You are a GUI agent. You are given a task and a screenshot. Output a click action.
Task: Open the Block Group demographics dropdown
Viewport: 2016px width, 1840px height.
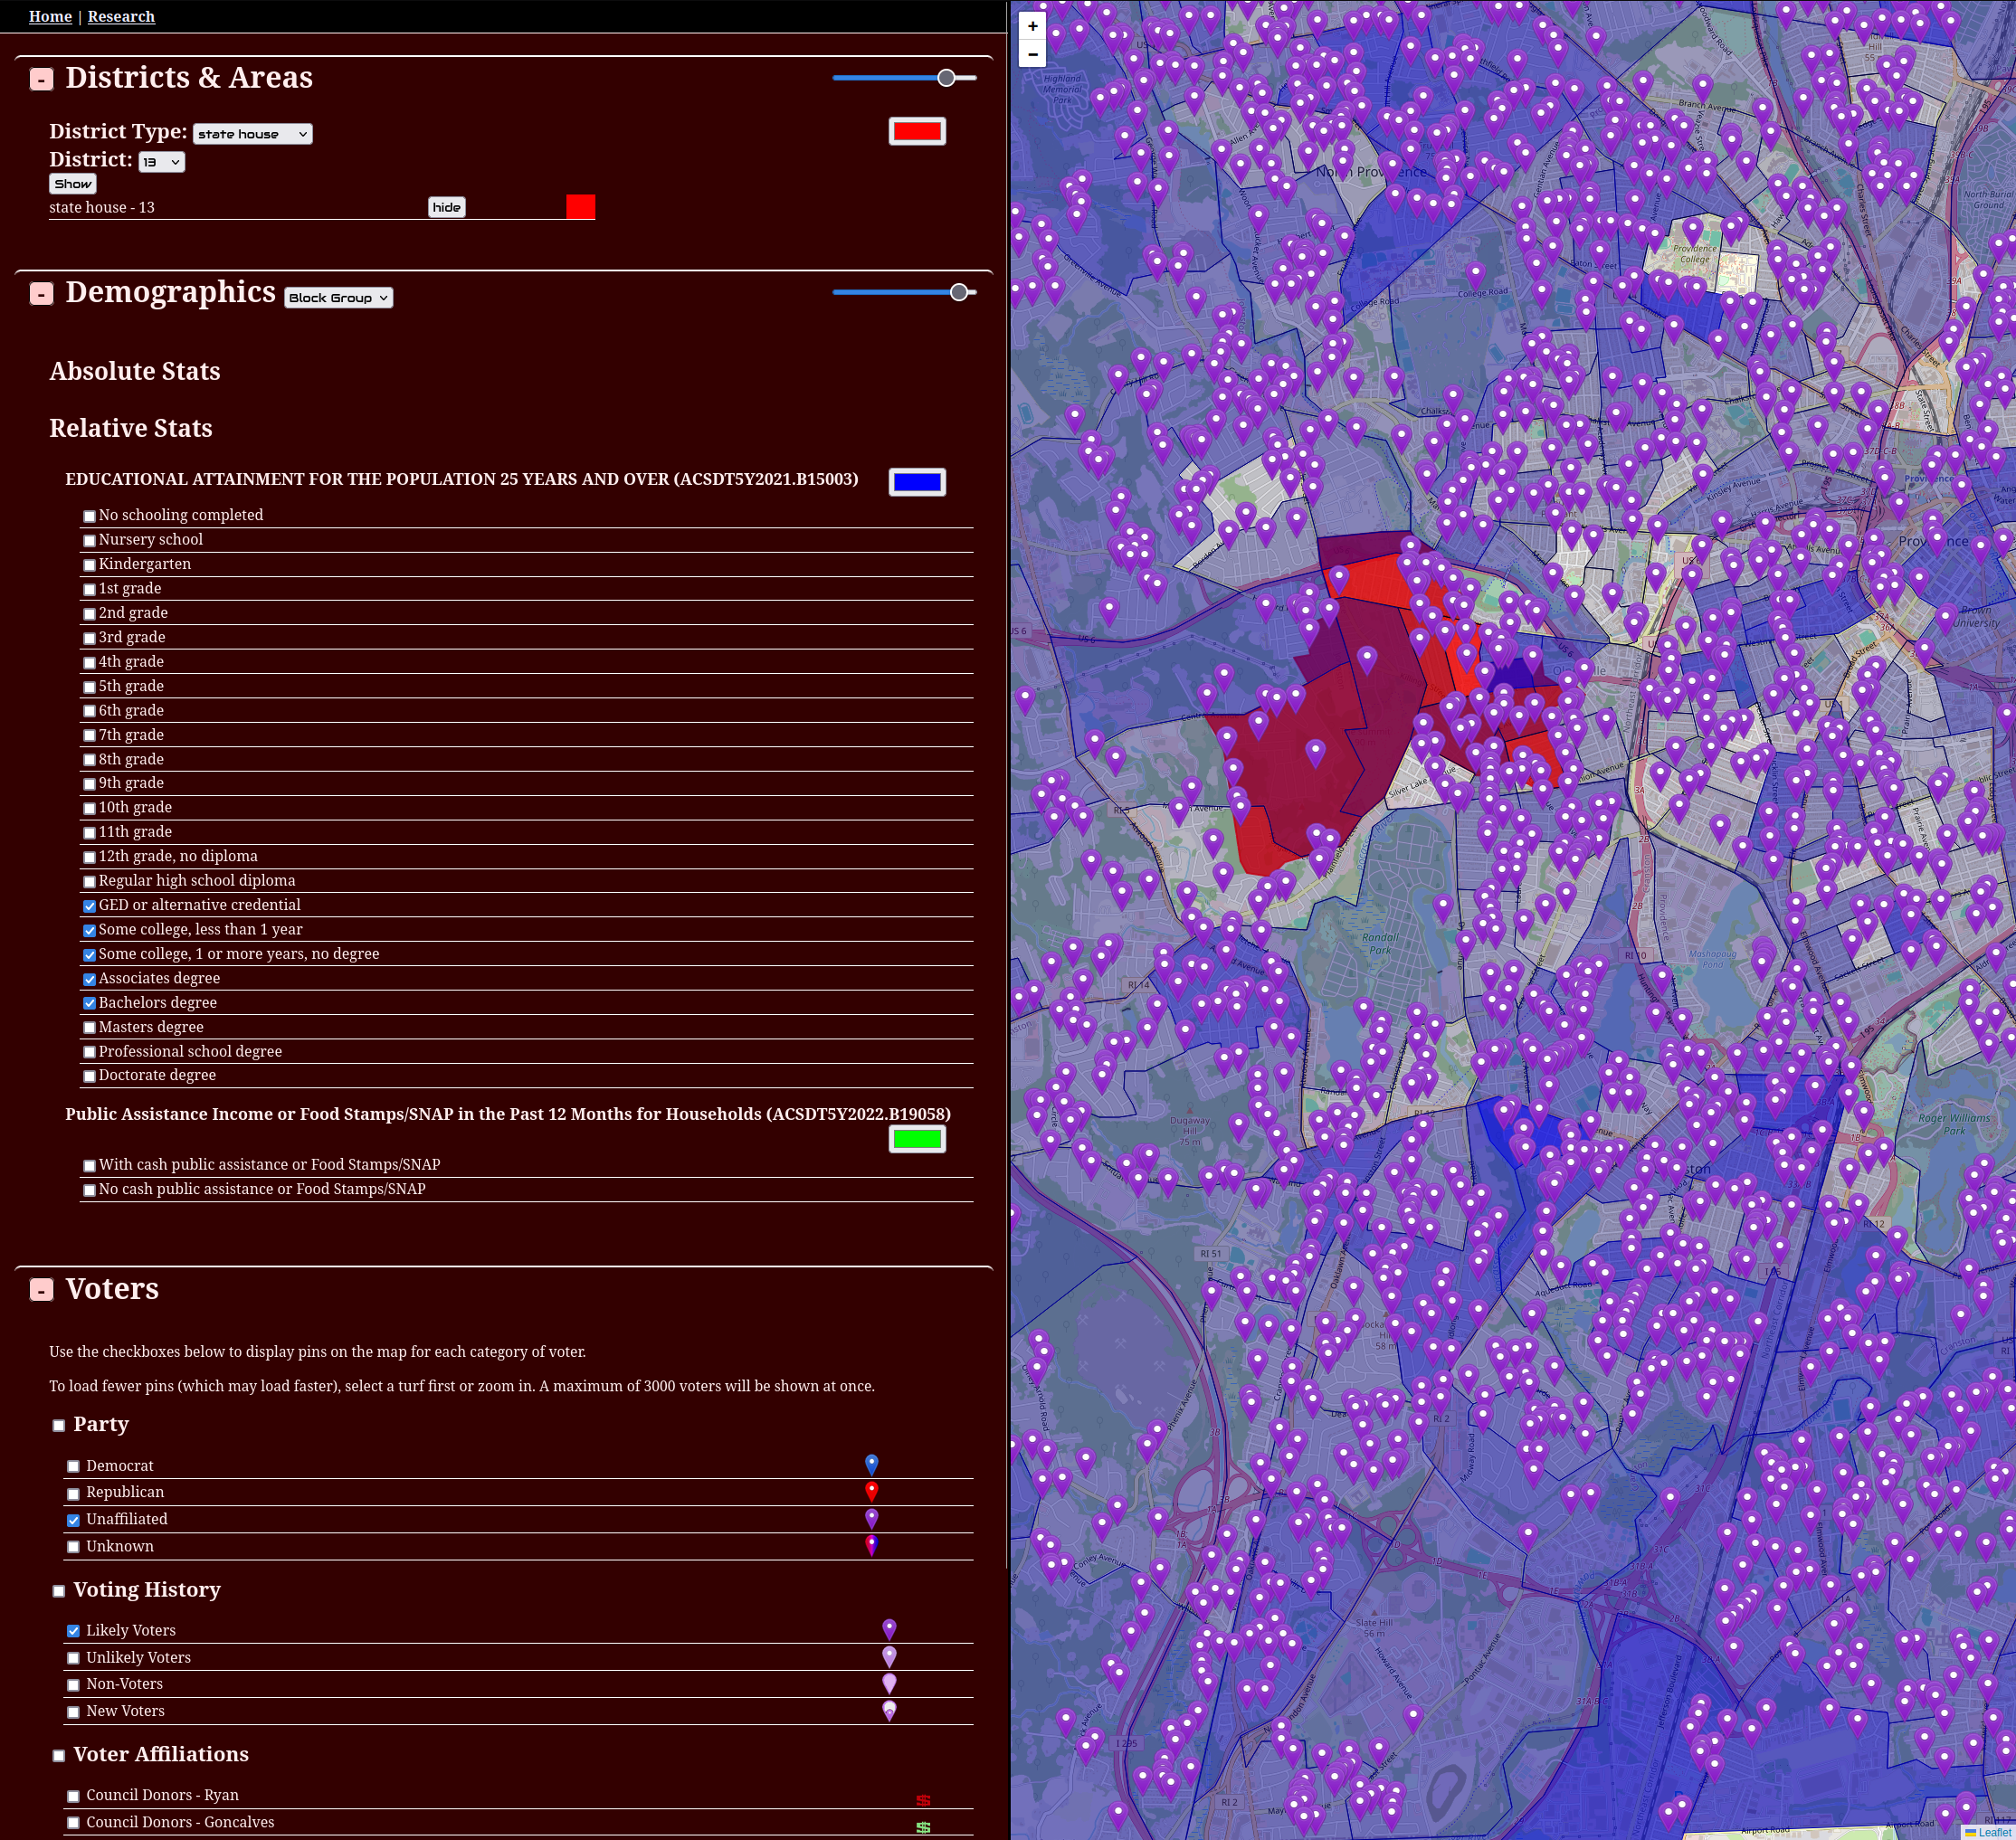coord(338,298)
